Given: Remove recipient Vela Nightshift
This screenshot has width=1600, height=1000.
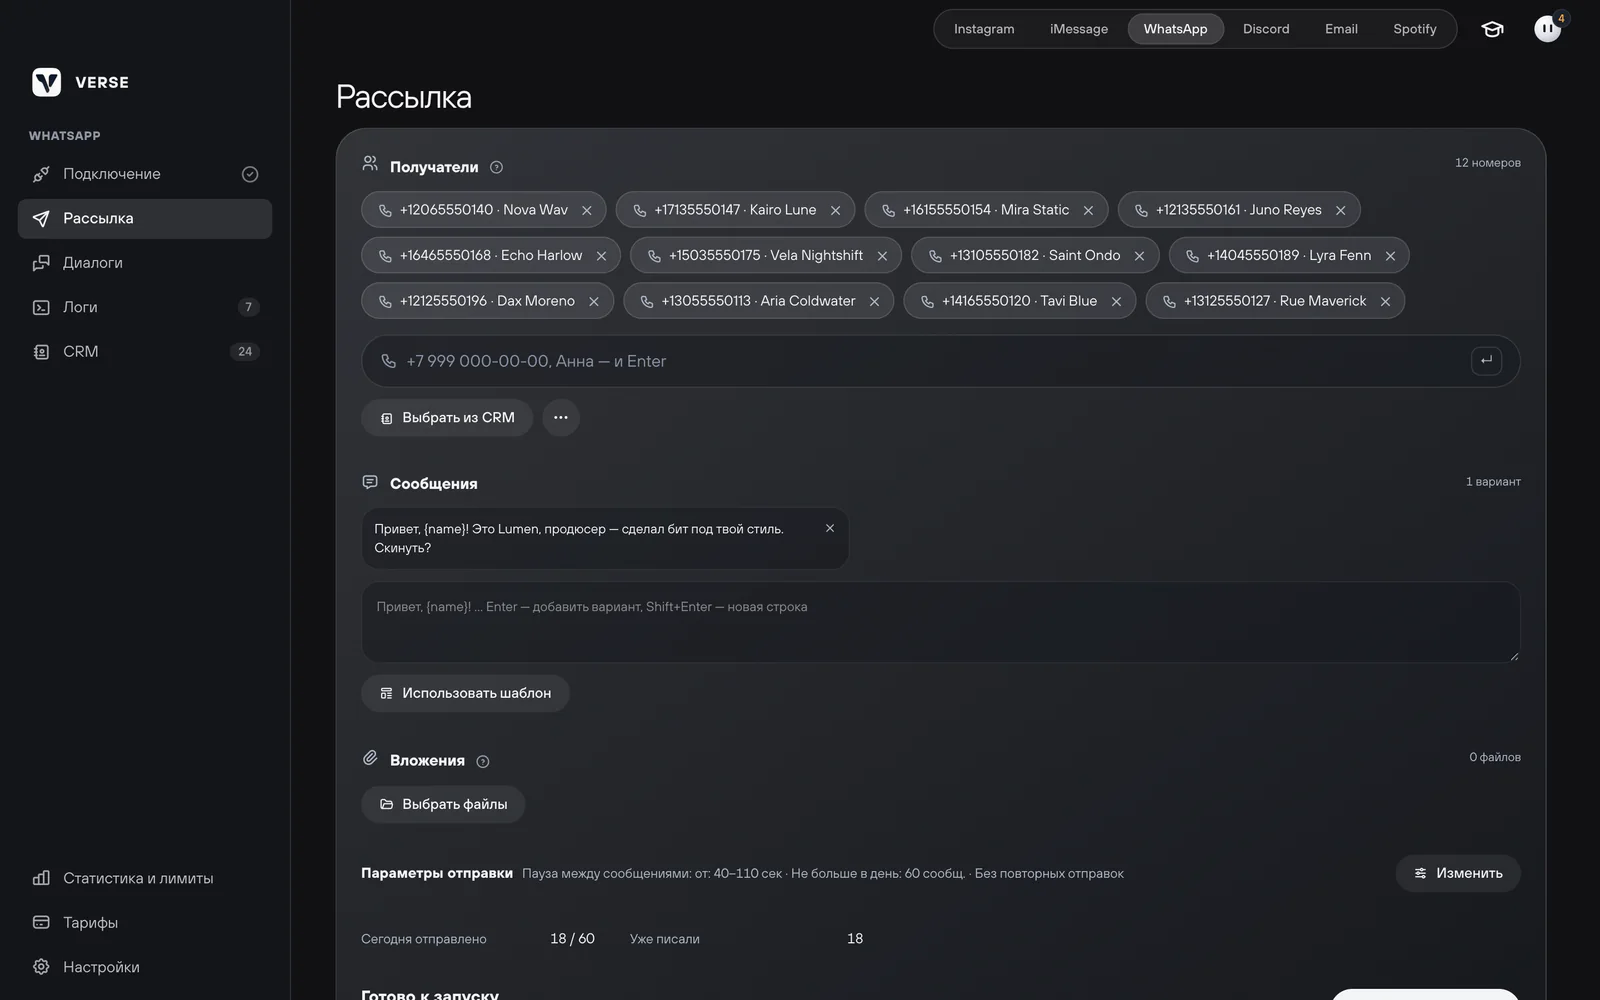Looking at the screenshot, I should (x=882, y=256).
